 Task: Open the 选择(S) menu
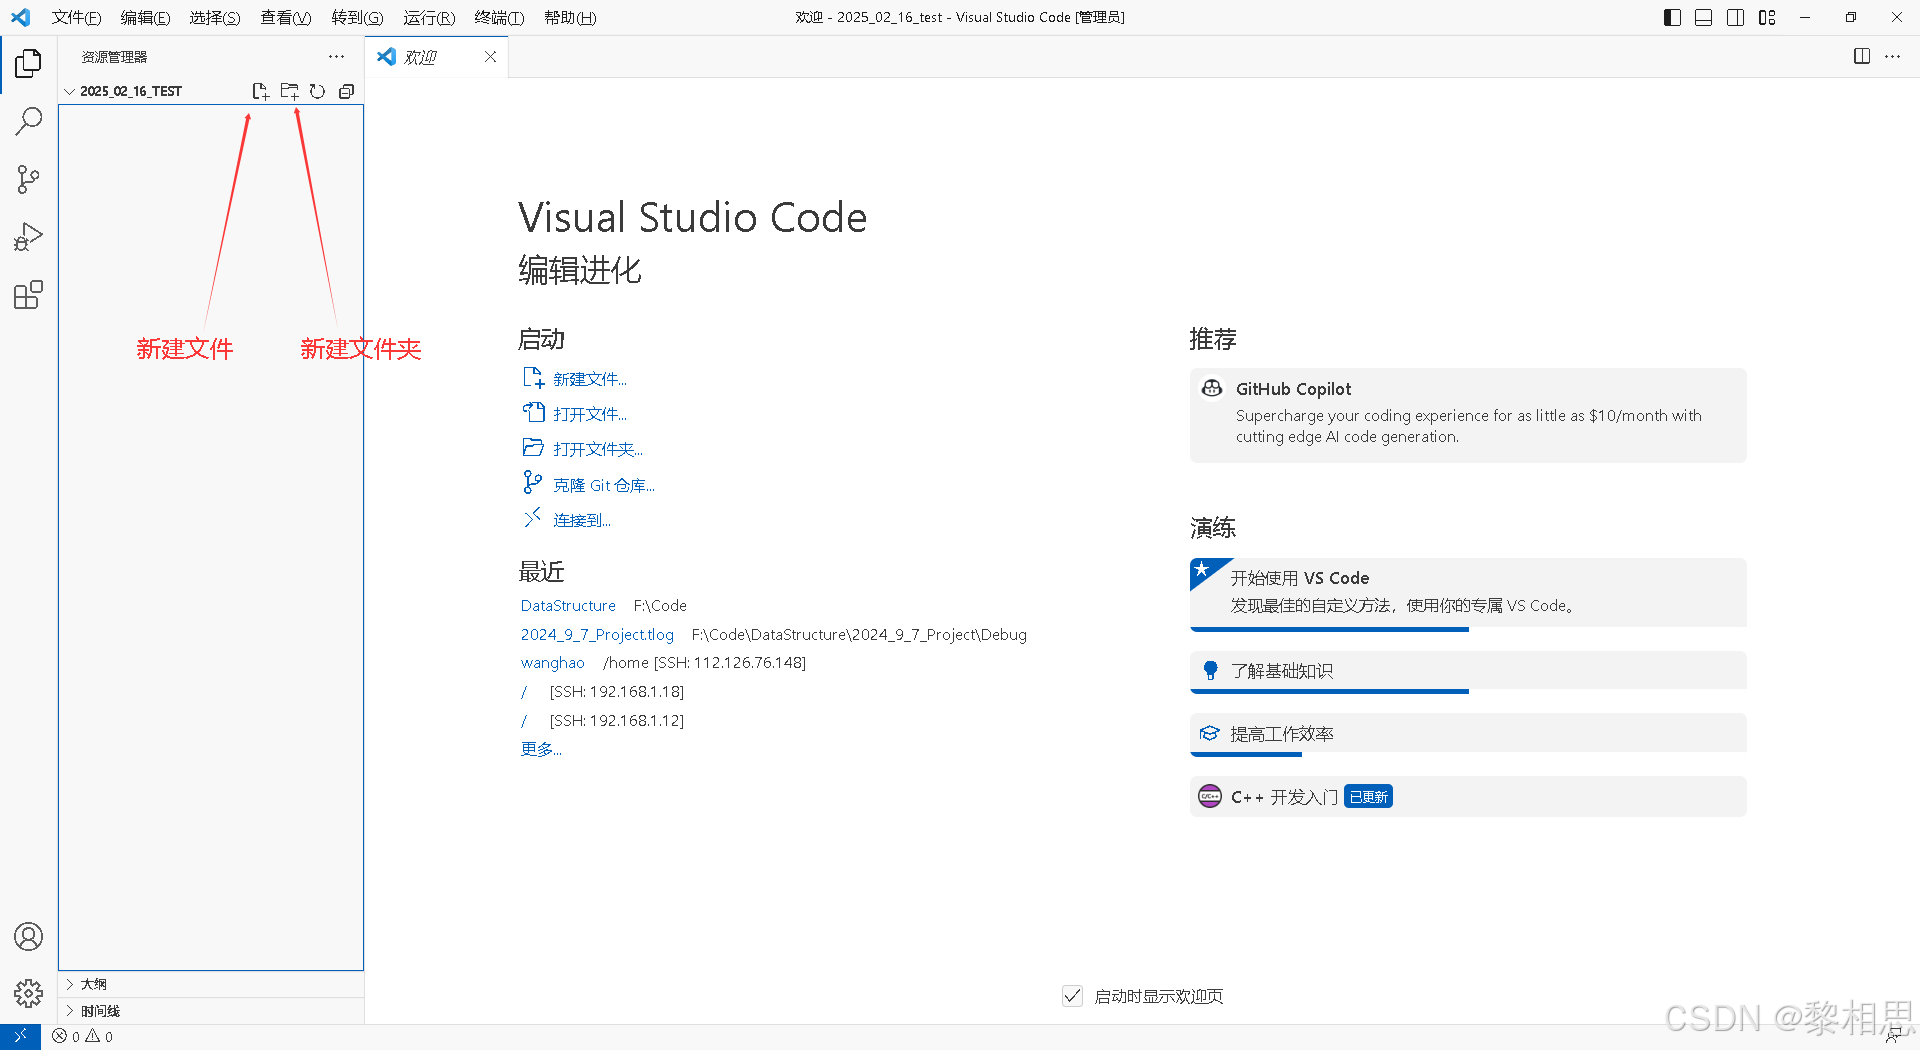215,17
